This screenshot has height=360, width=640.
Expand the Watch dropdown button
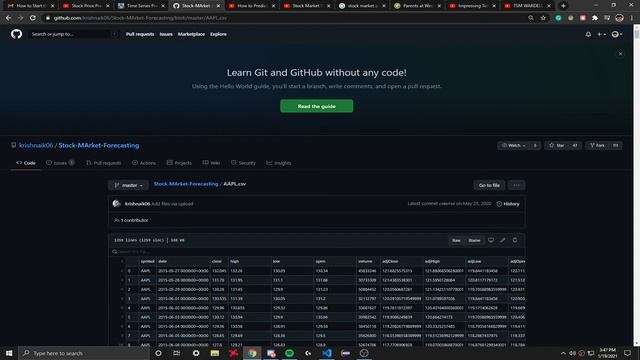(513, 145)
